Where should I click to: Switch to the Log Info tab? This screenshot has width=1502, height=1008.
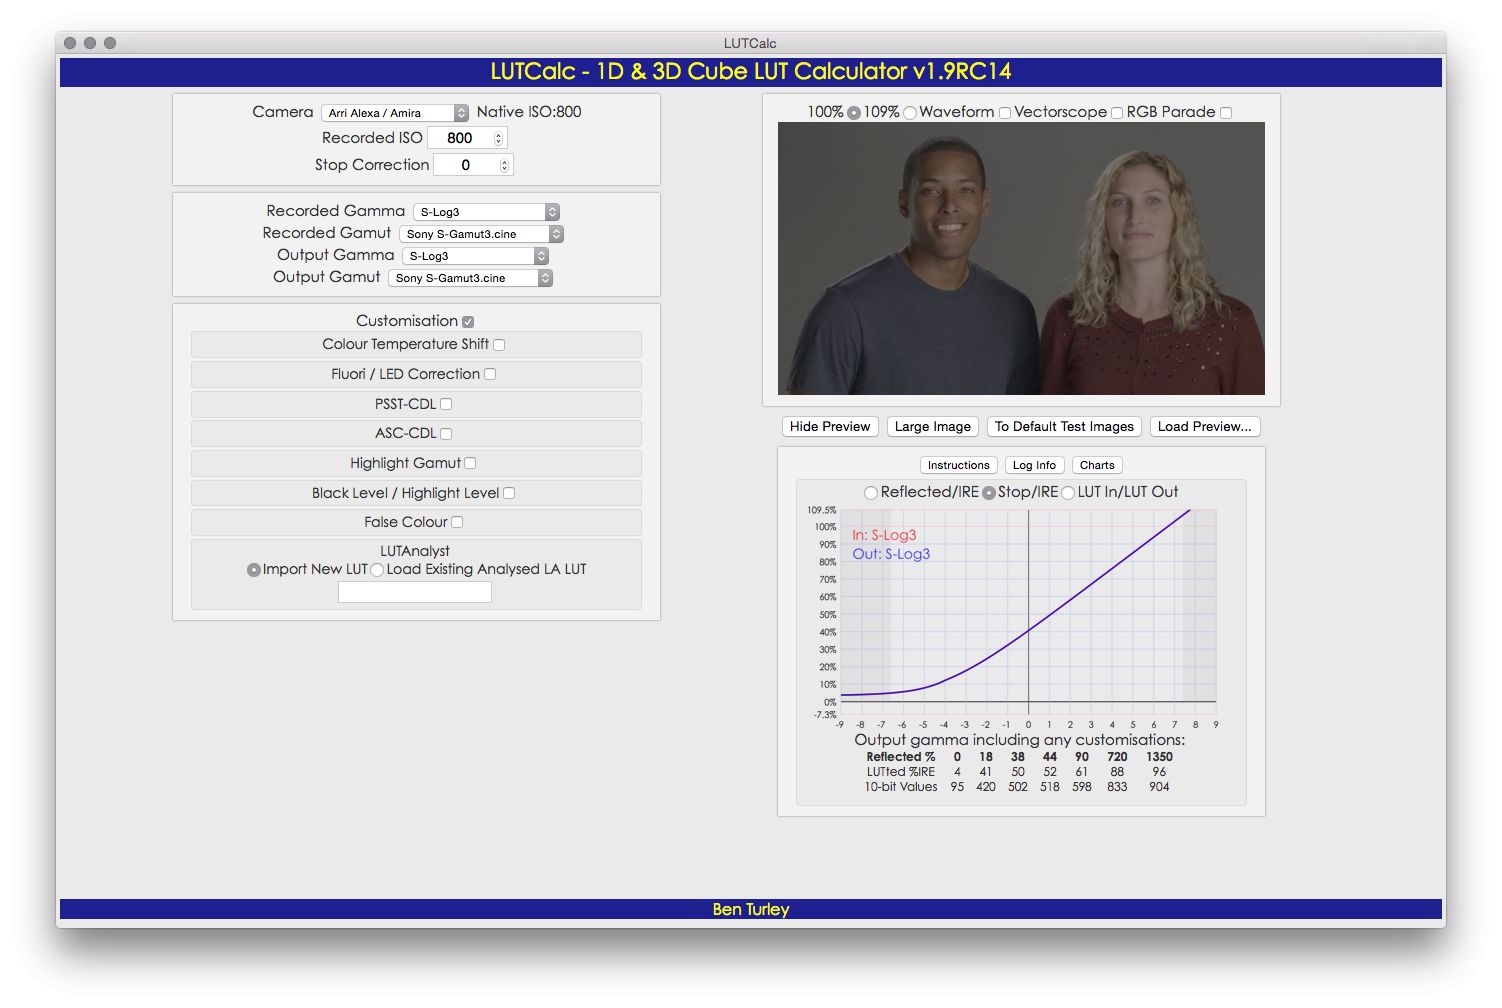point(1034,465)
